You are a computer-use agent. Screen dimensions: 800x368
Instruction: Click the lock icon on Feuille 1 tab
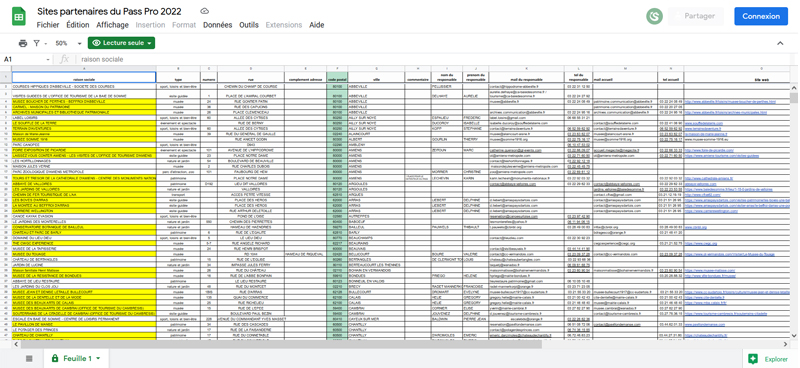tap(55, 358)
